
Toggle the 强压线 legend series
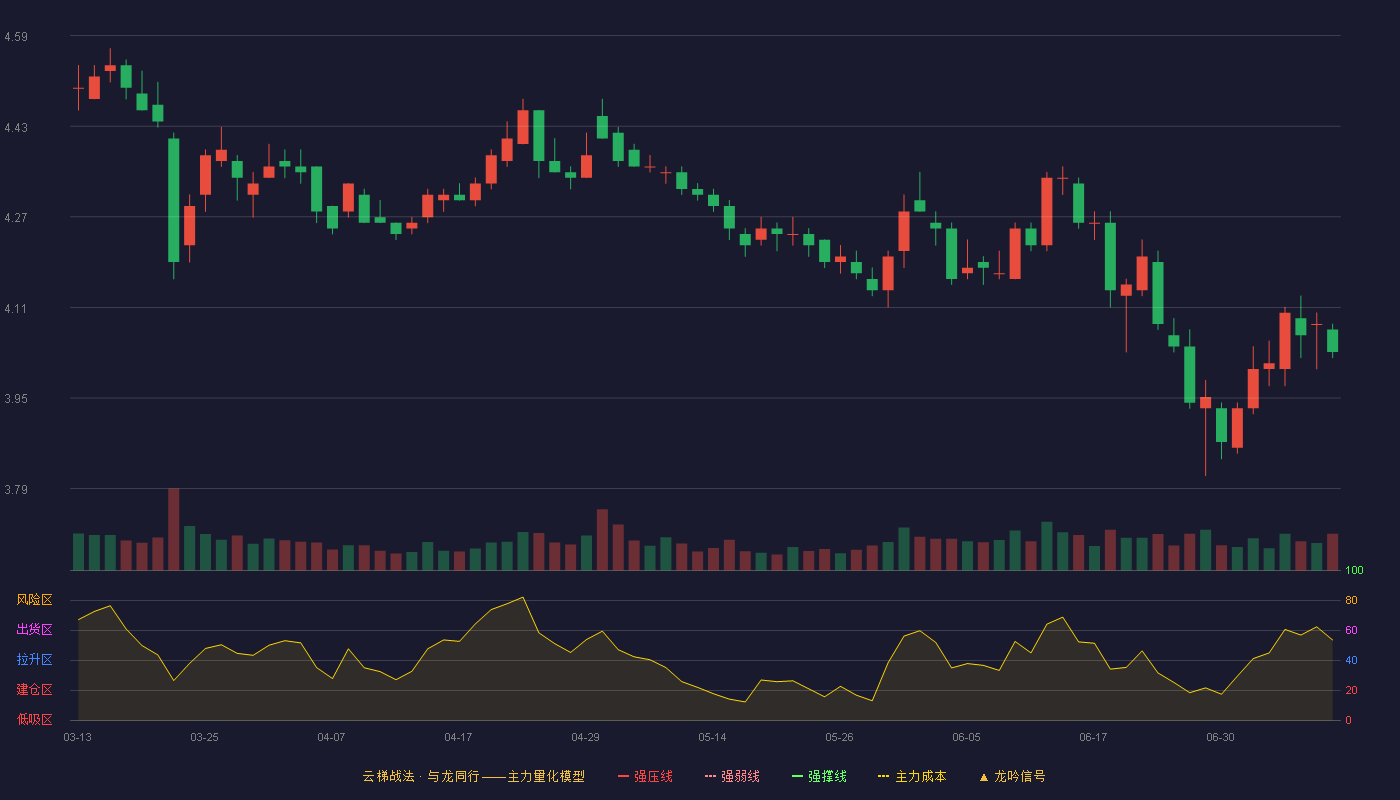645,776
